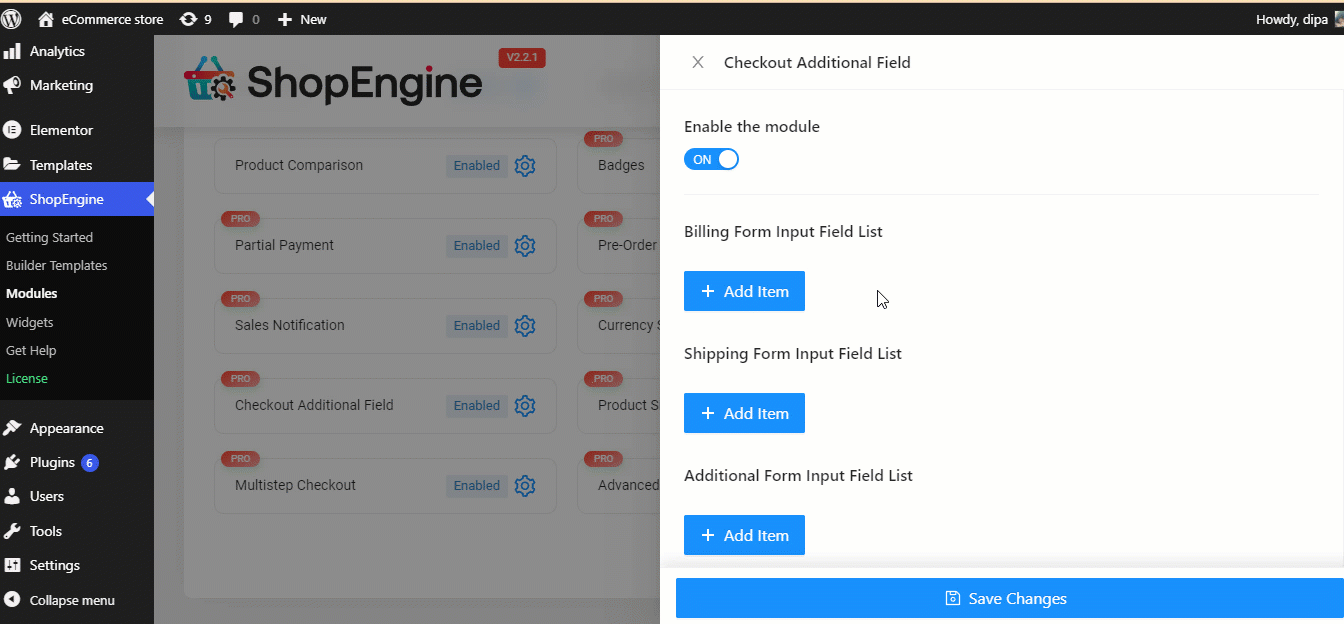Image resolution: width=1344 pixels, height=624 pixels.
Task: Open Partial Payment settings gear
Action: pyautogui.click(x=525, y=245)
